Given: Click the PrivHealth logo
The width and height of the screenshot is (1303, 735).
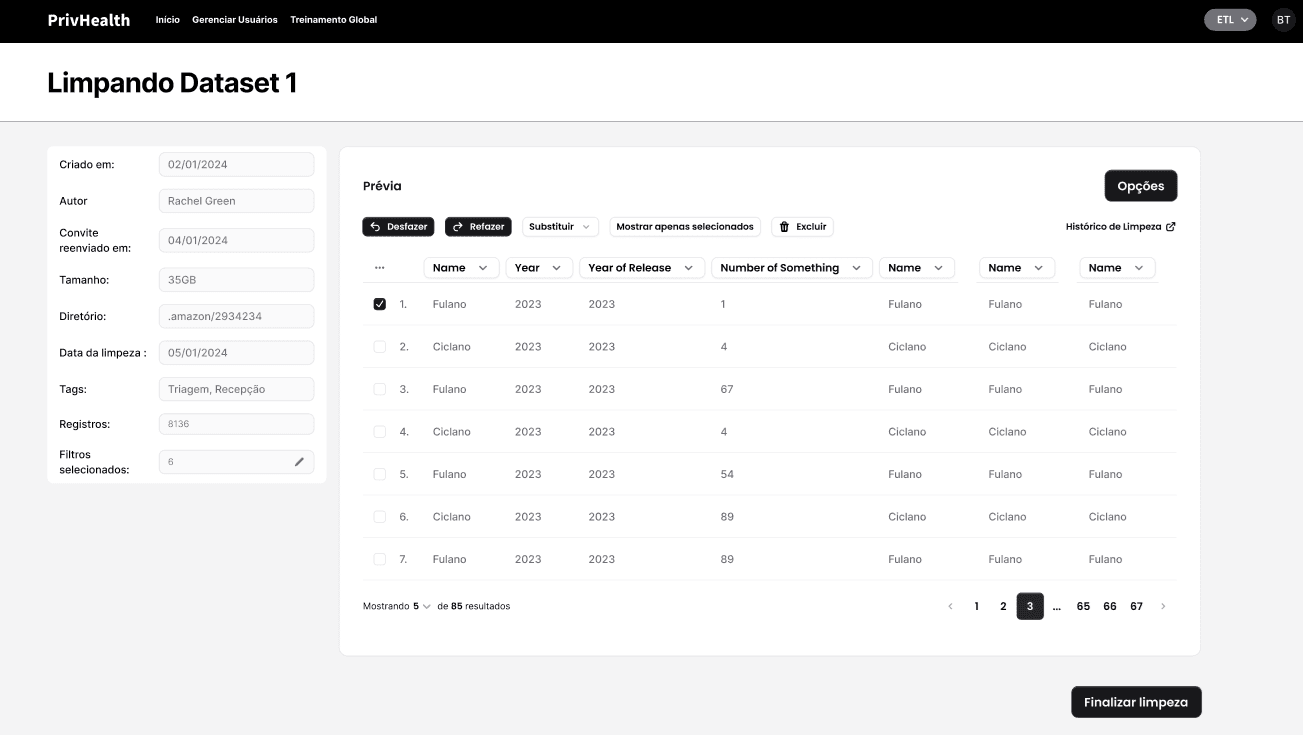Looking at the screenshot, I should coord(87,19).
